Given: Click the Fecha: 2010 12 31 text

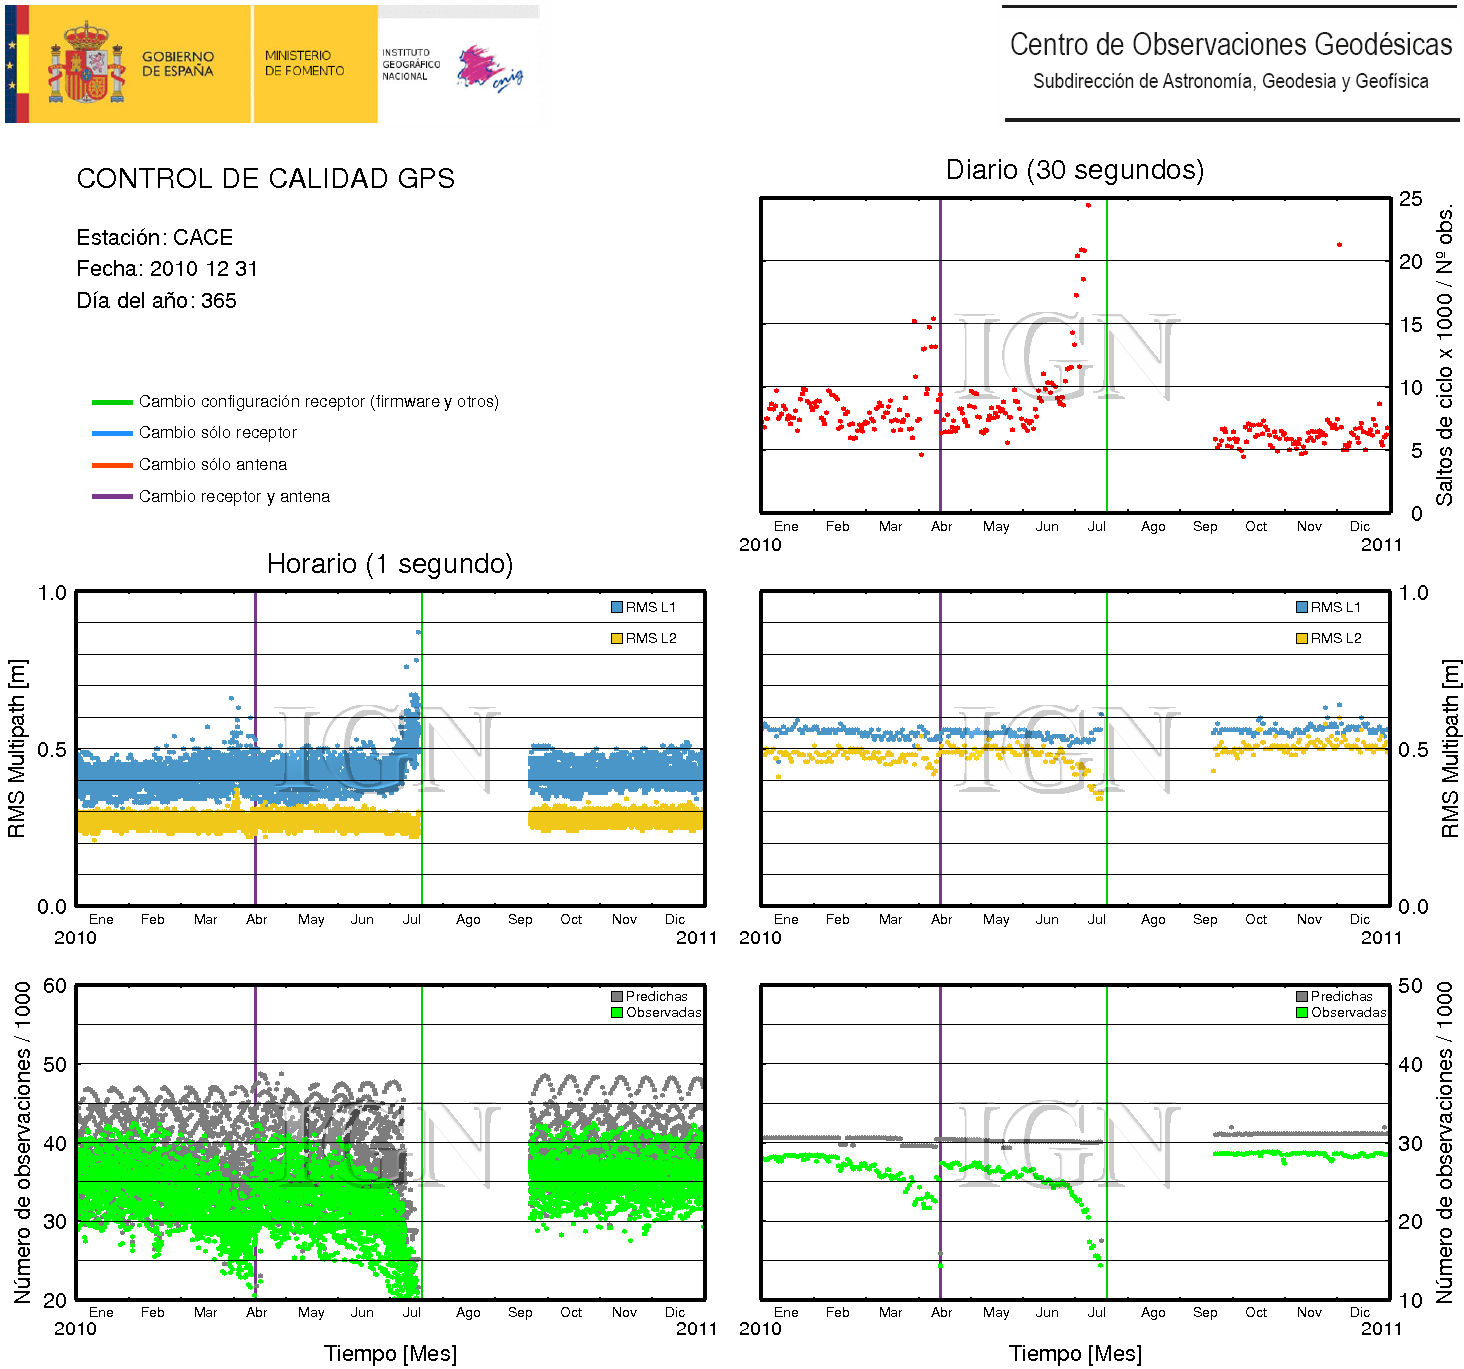Looking at the screenshot, I should [167, 269].
